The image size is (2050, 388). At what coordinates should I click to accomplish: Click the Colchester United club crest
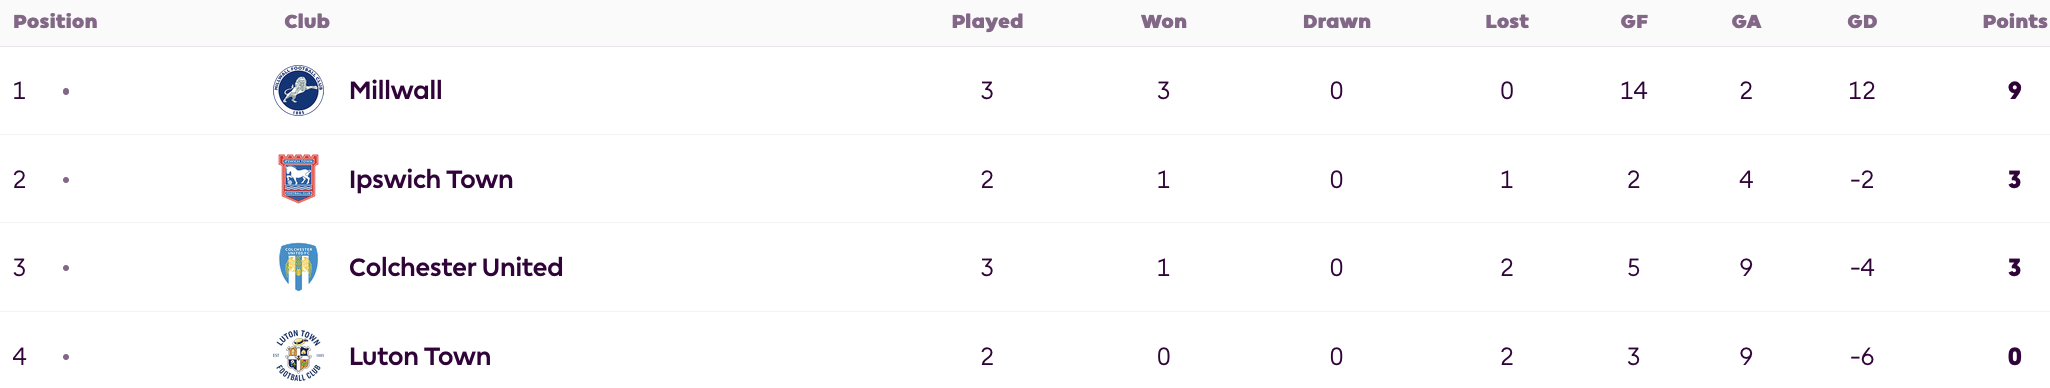coord(298,267)
